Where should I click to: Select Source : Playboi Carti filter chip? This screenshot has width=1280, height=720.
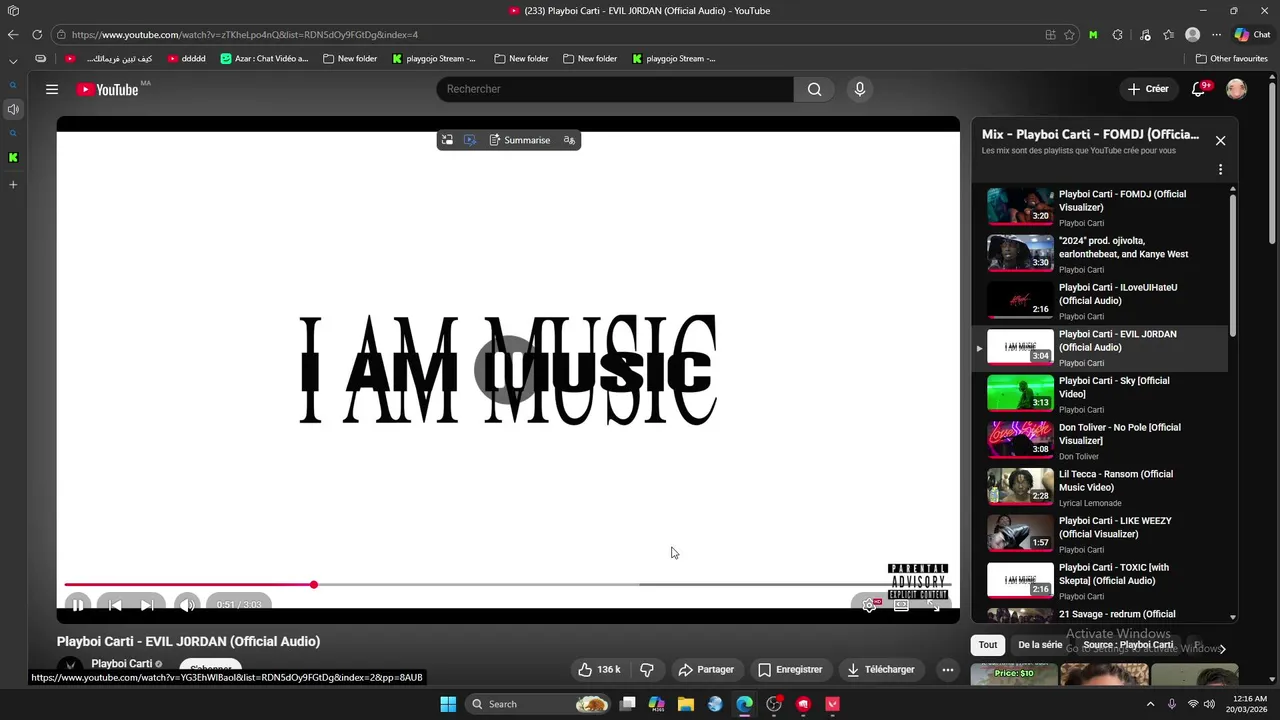click(x=1128, y=645)
